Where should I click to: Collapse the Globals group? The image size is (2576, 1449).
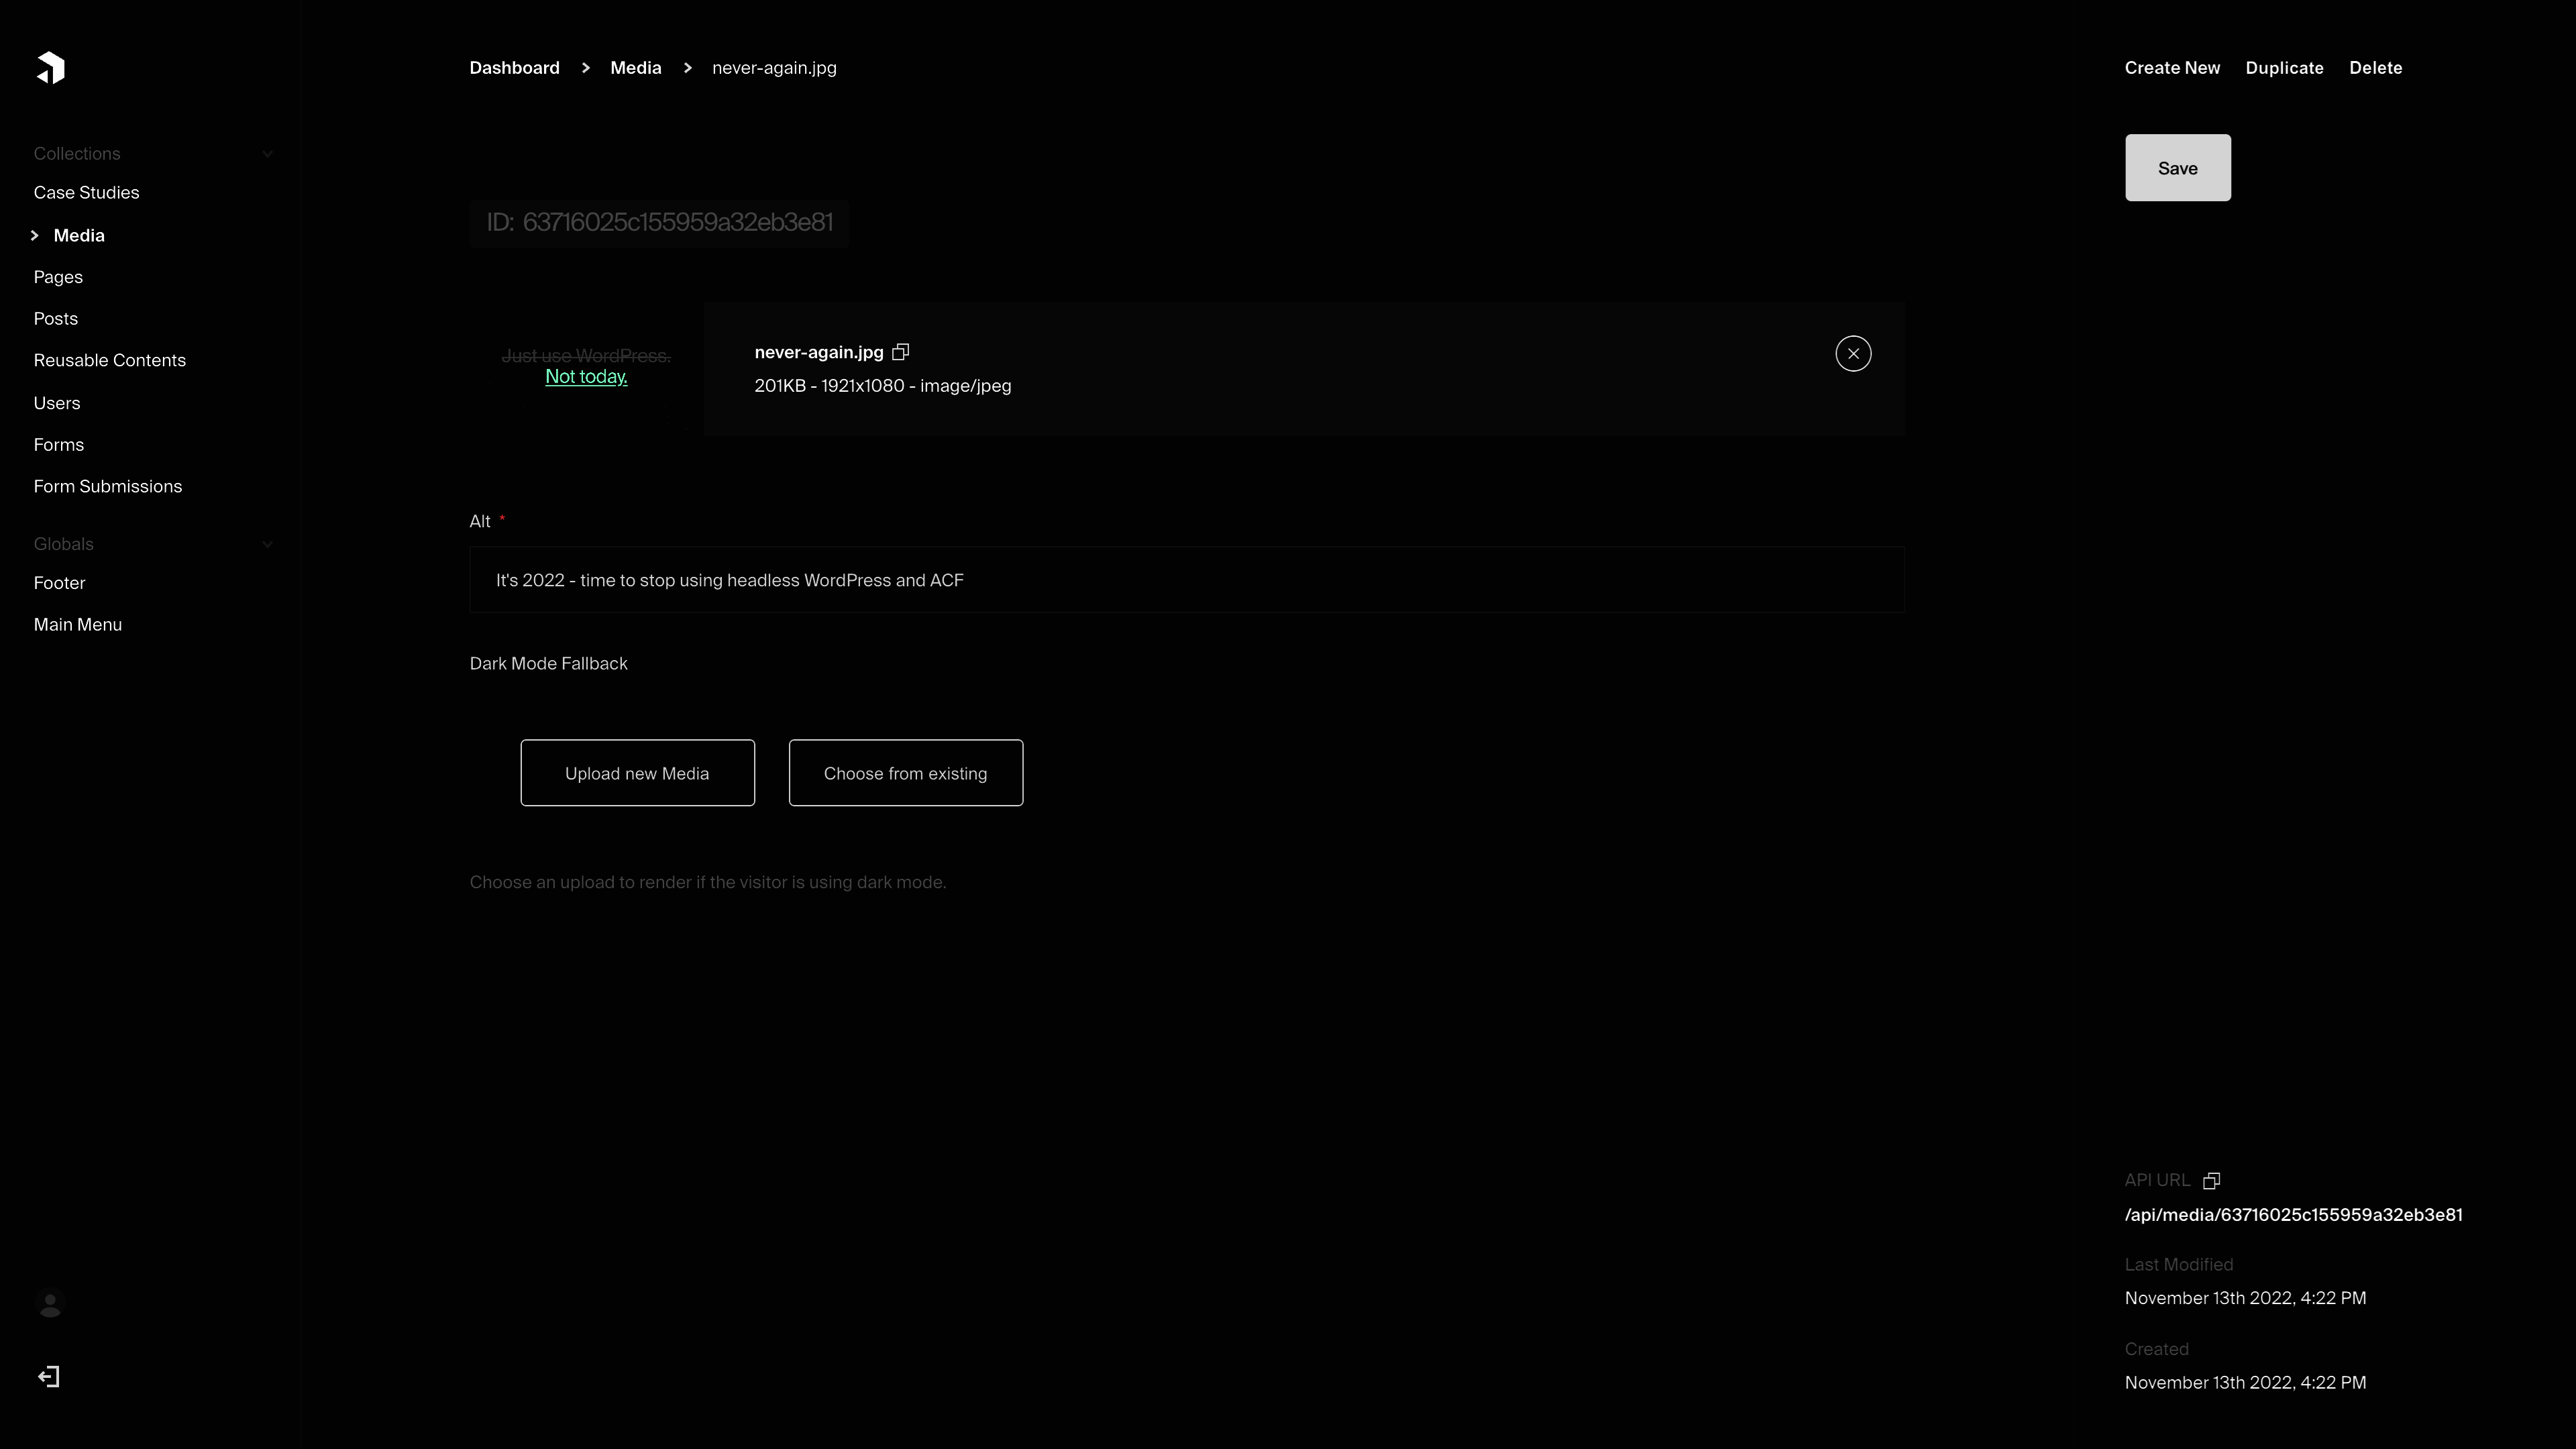pos(267,545)
